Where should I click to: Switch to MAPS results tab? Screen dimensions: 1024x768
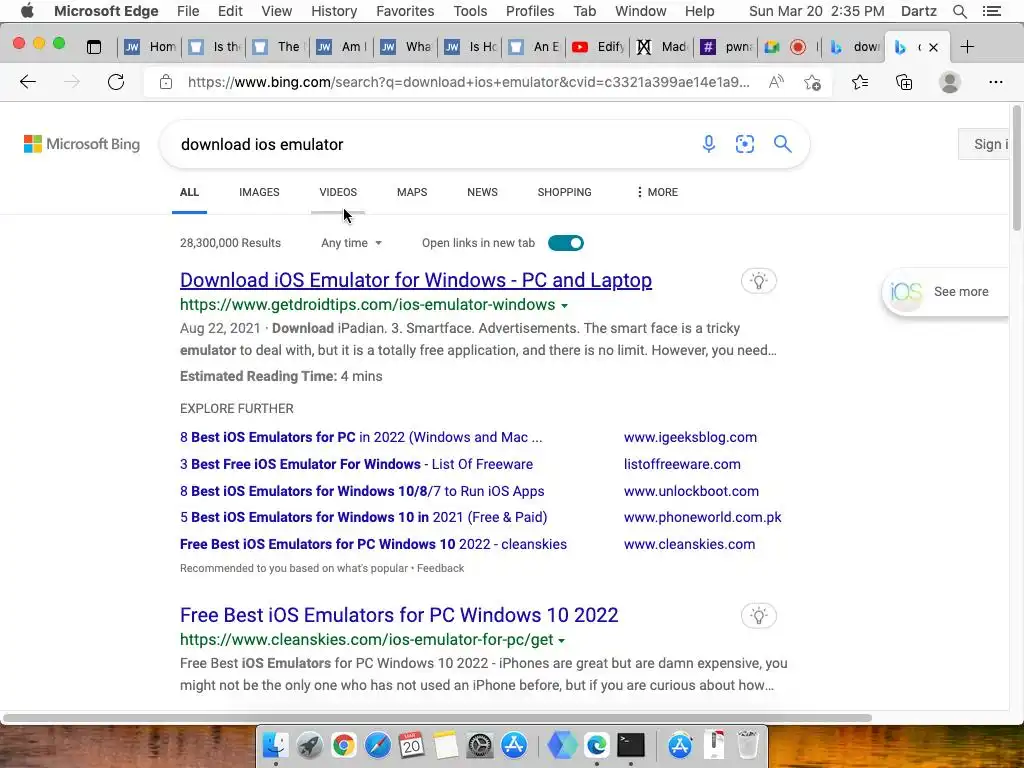coord(412,192)
